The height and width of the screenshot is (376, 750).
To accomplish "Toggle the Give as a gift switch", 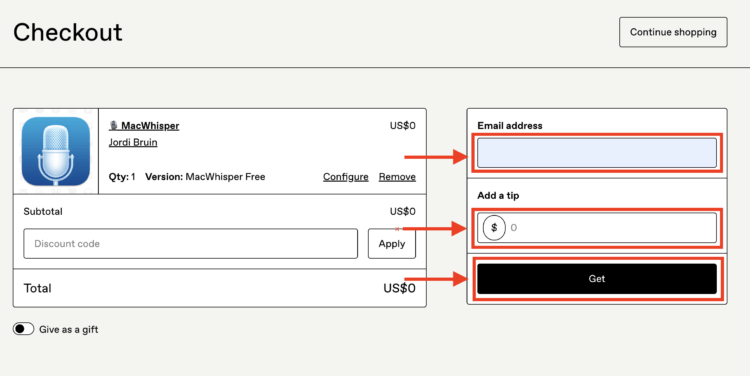I will coord(23,329).
